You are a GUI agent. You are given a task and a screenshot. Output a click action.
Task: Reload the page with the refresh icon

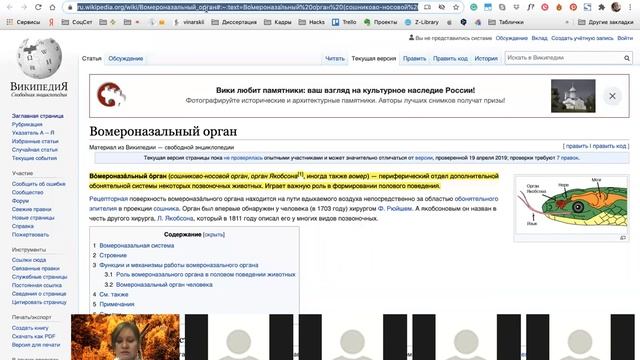[x=38, y=7]
